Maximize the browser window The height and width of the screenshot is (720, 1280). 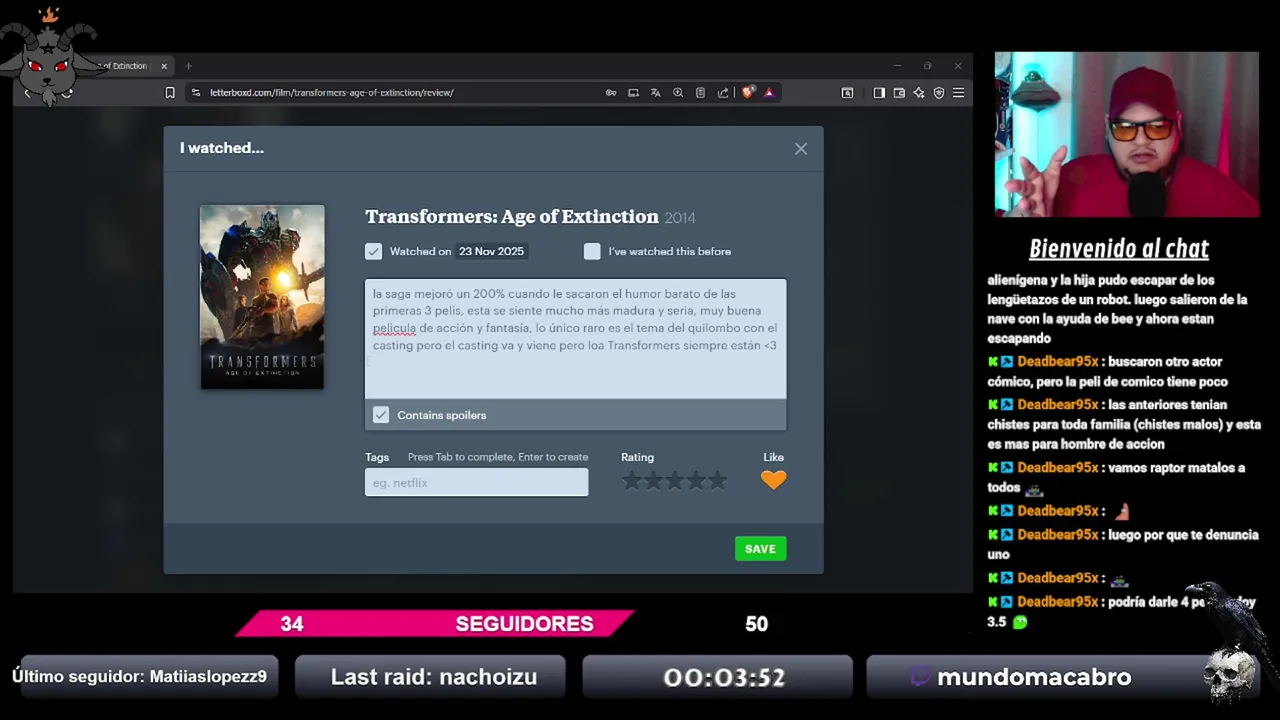tap(928, 66)
